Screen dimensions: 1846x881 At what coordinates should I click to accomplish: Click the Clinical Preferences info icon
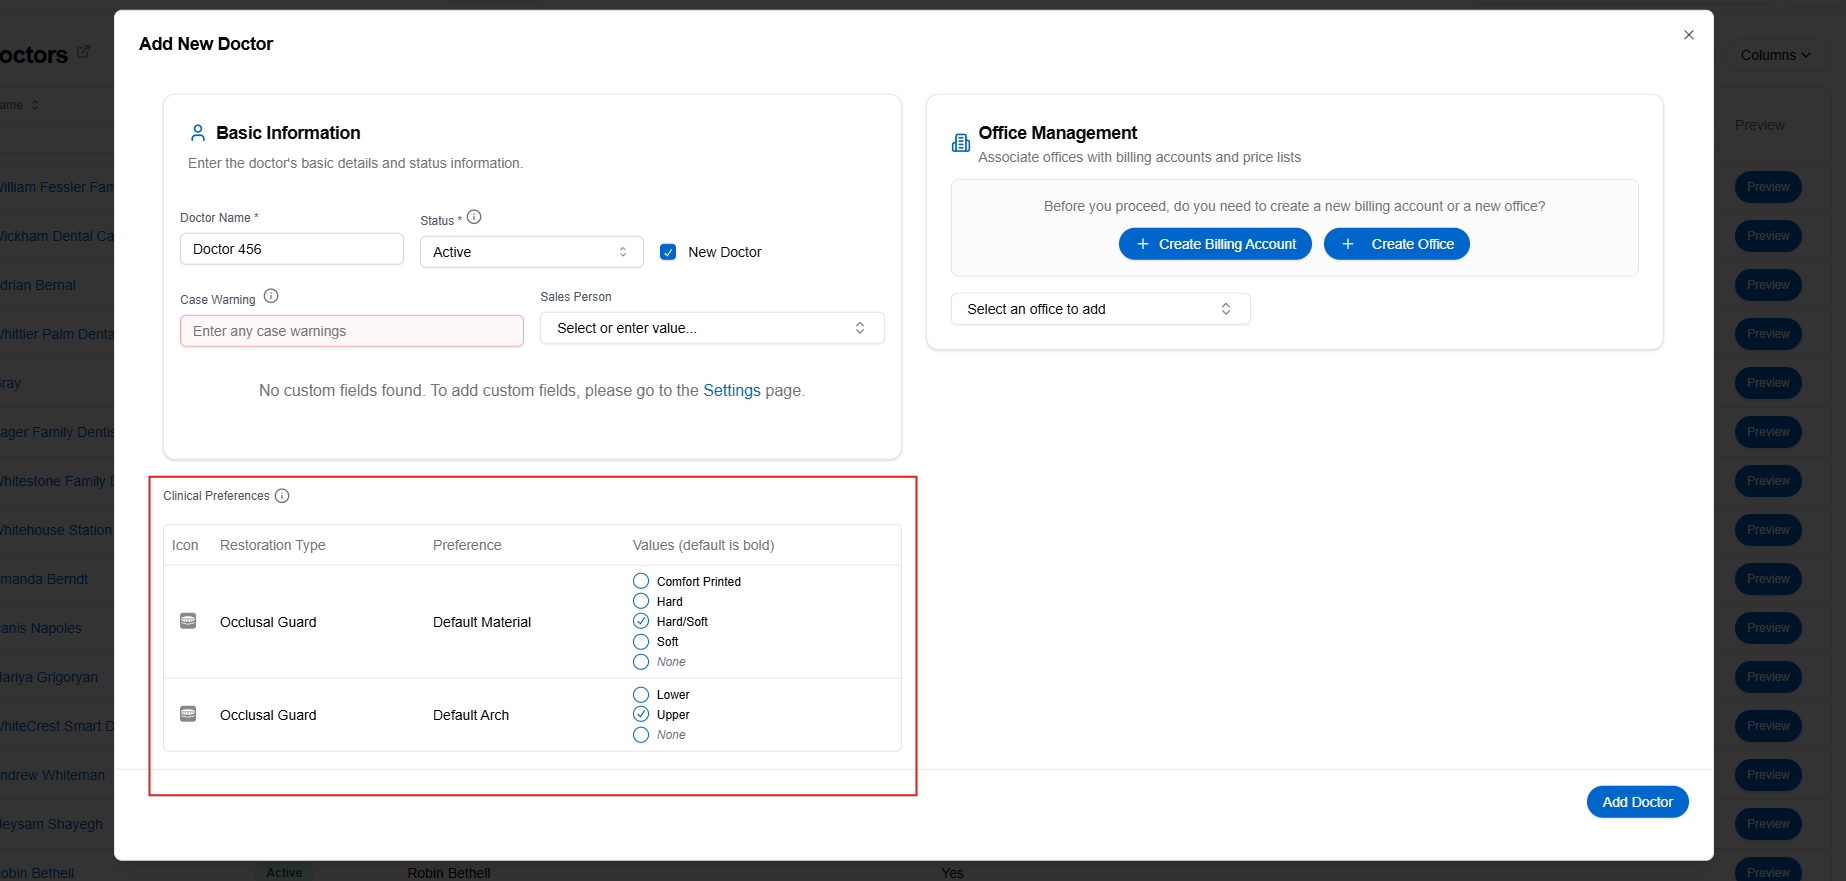coord(282,496)
